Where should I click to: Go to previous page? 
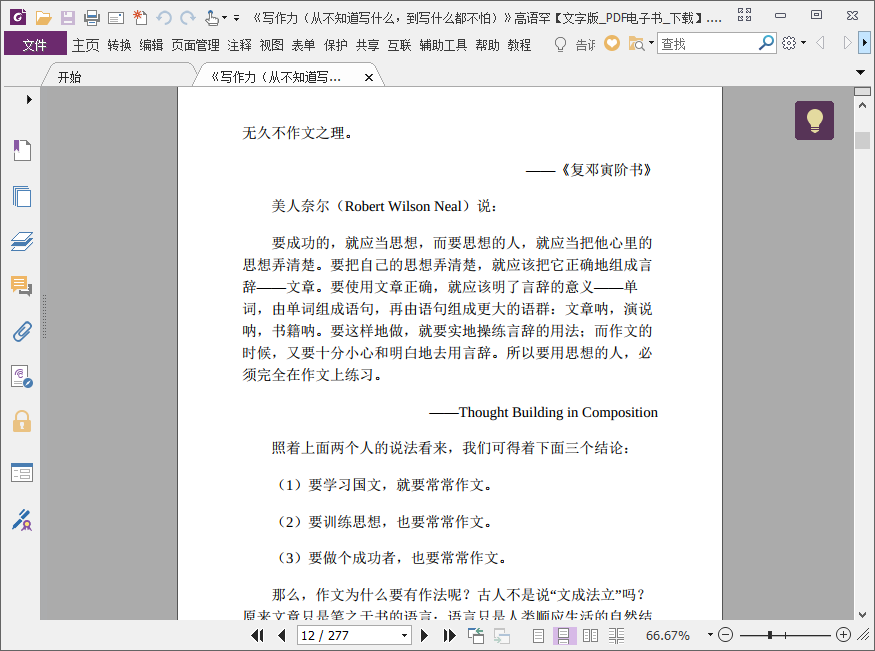(282, 635)
